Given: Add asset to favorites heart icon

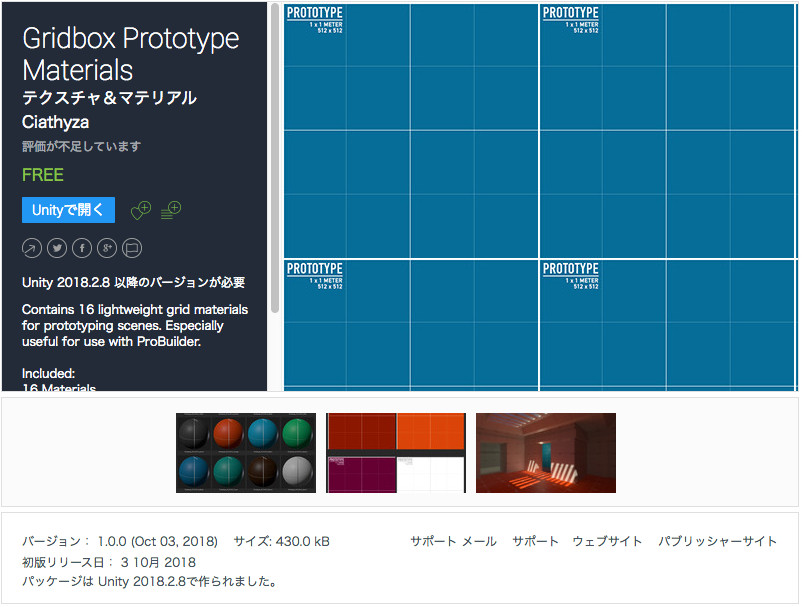Looking at the screenshot, I should [141, 210].
